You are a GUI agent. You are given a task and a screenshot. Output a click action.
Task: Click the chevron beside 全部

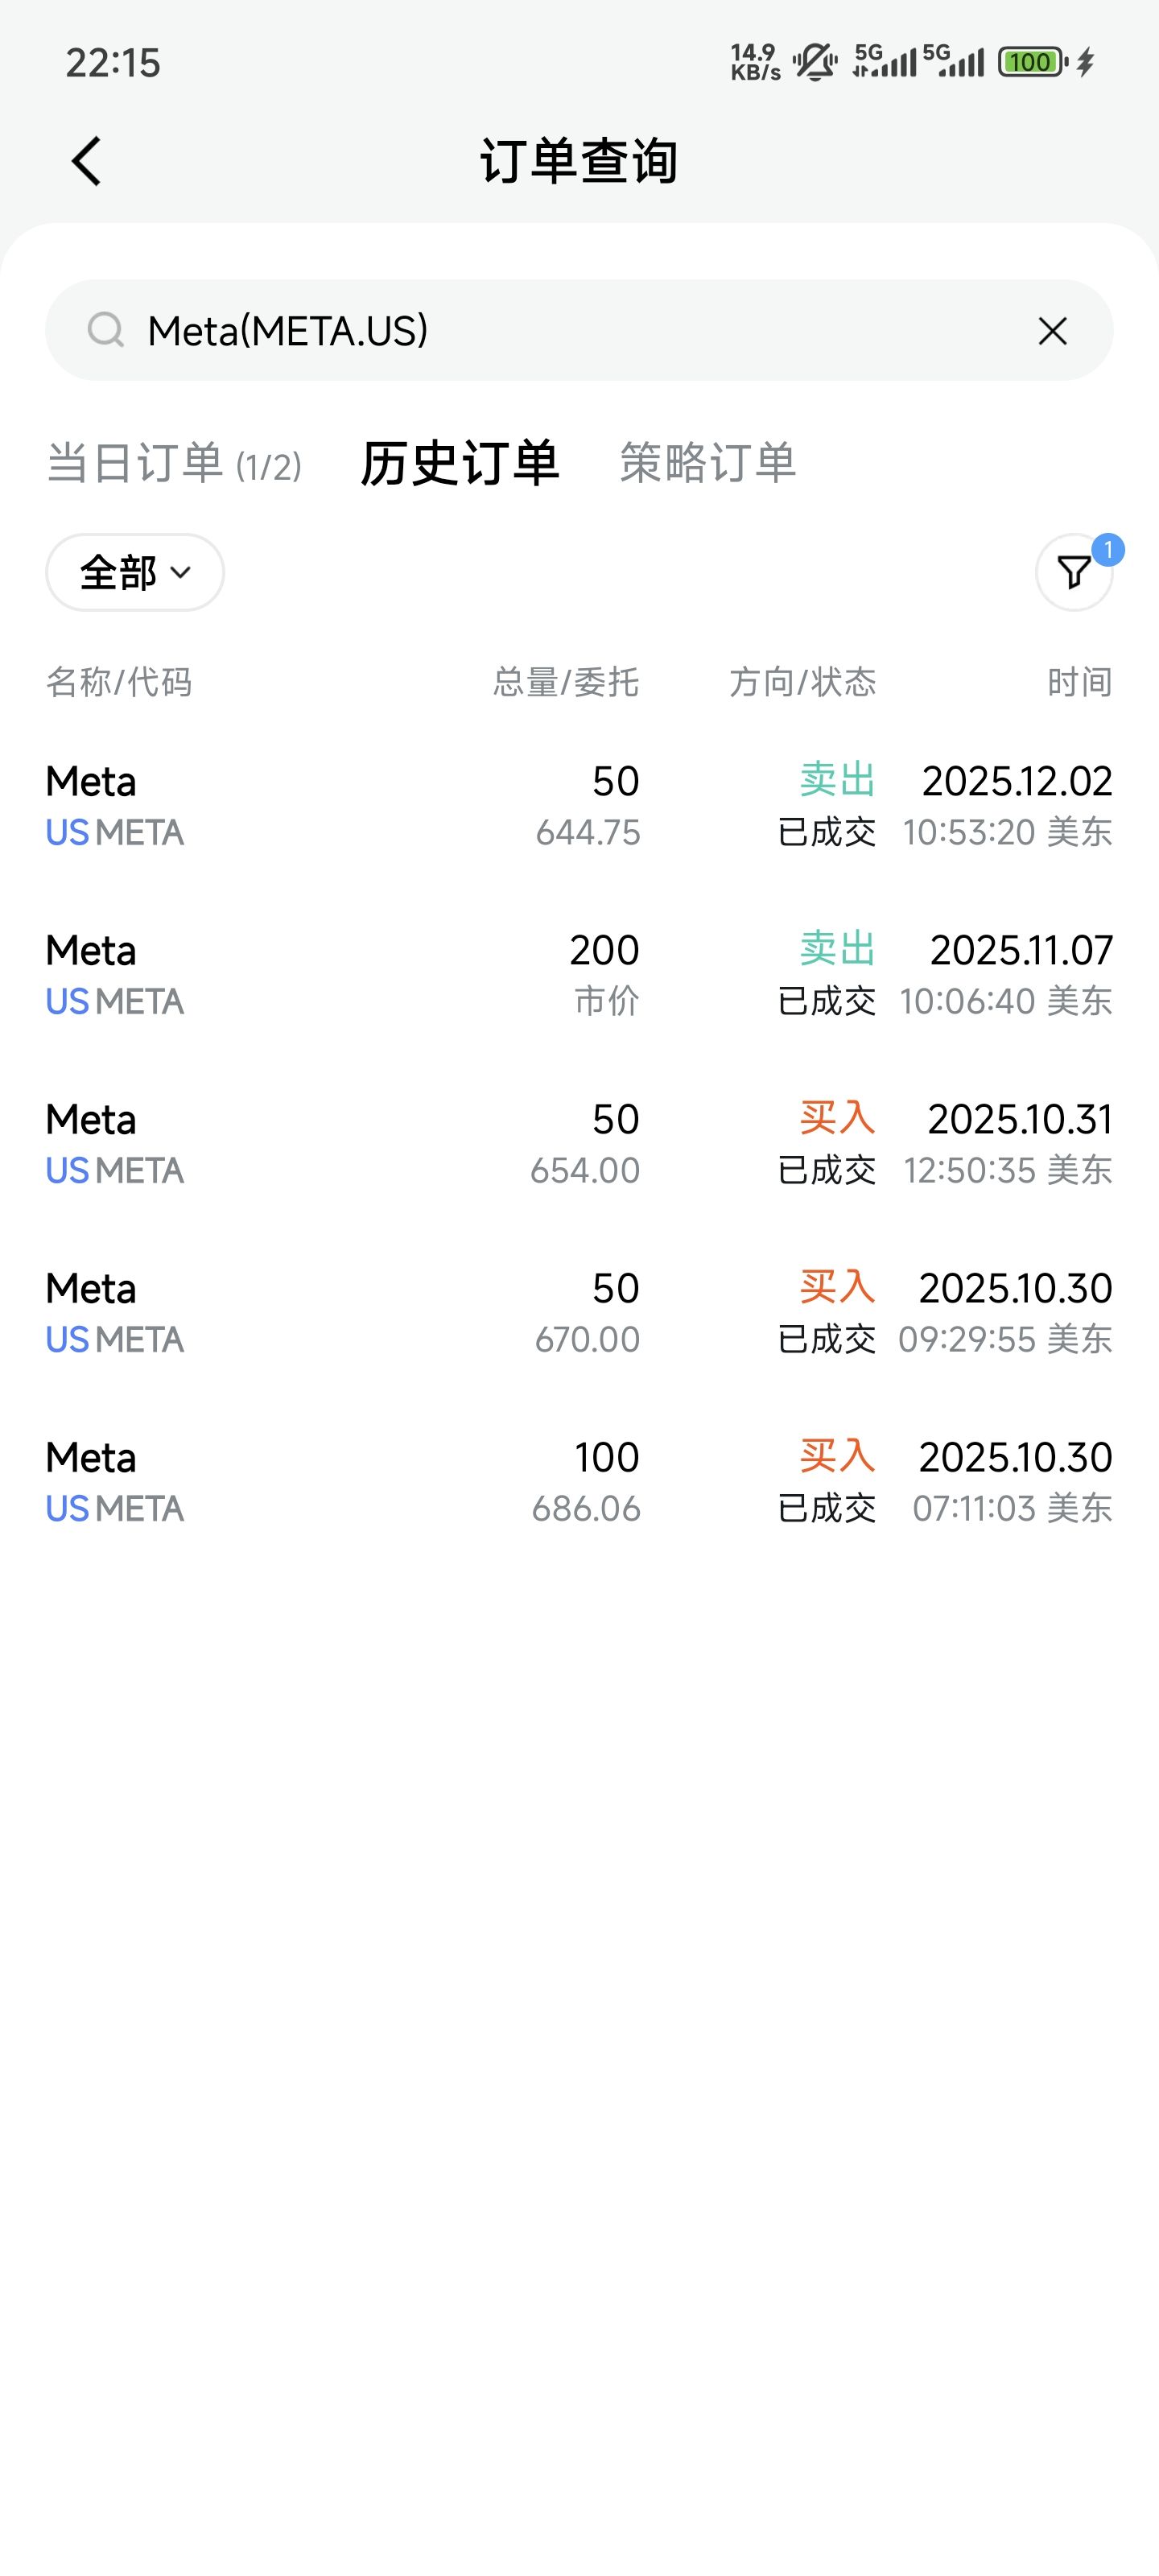[x=181, y=573]
